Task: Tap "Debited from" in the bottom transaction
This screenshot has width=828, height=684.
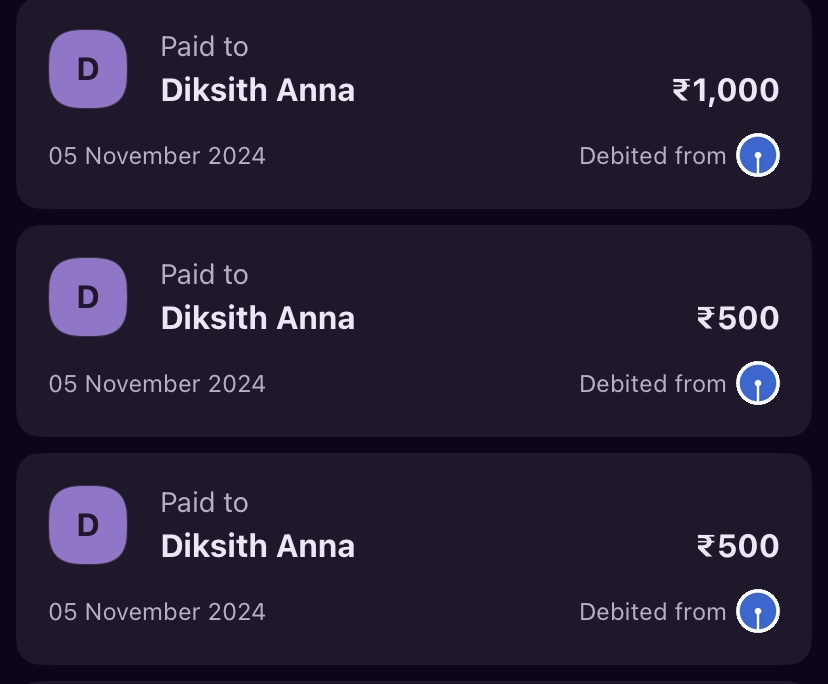Action: click(x=652, y=613)
